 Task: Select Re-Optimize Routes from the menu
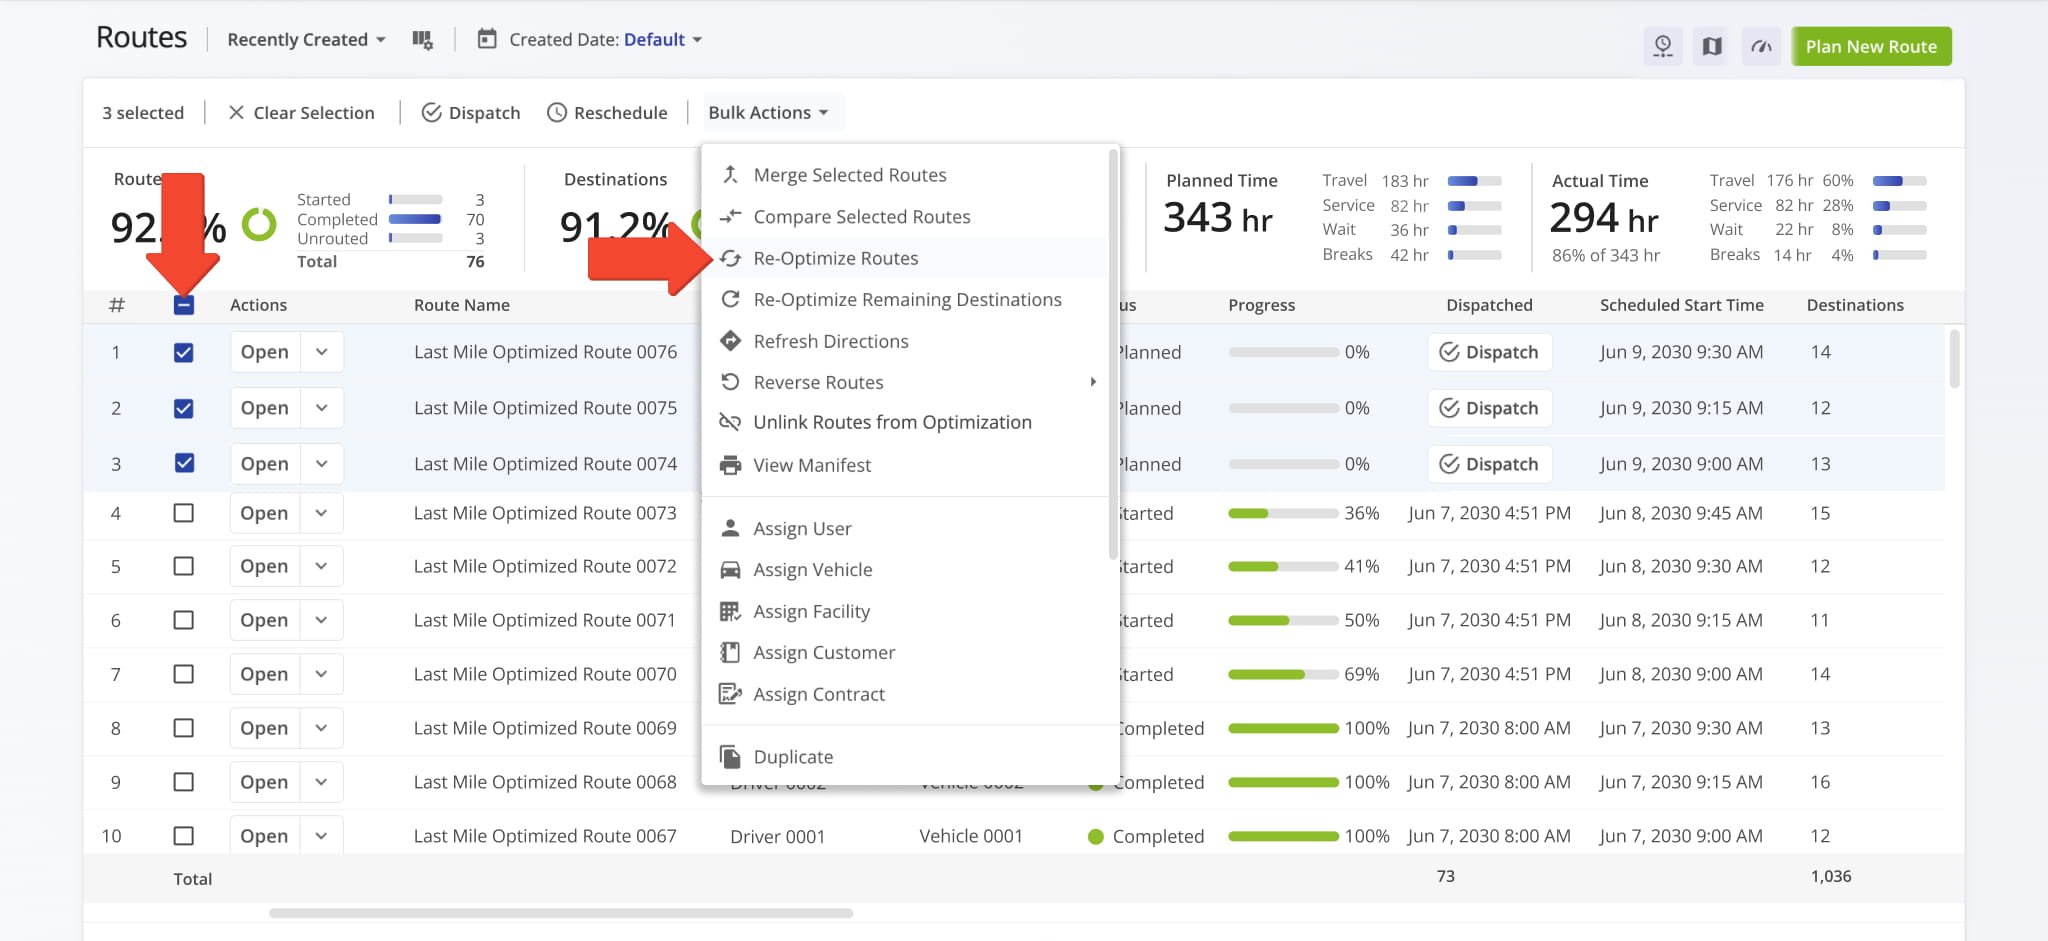pyautogui.click(x=836, y=258)
